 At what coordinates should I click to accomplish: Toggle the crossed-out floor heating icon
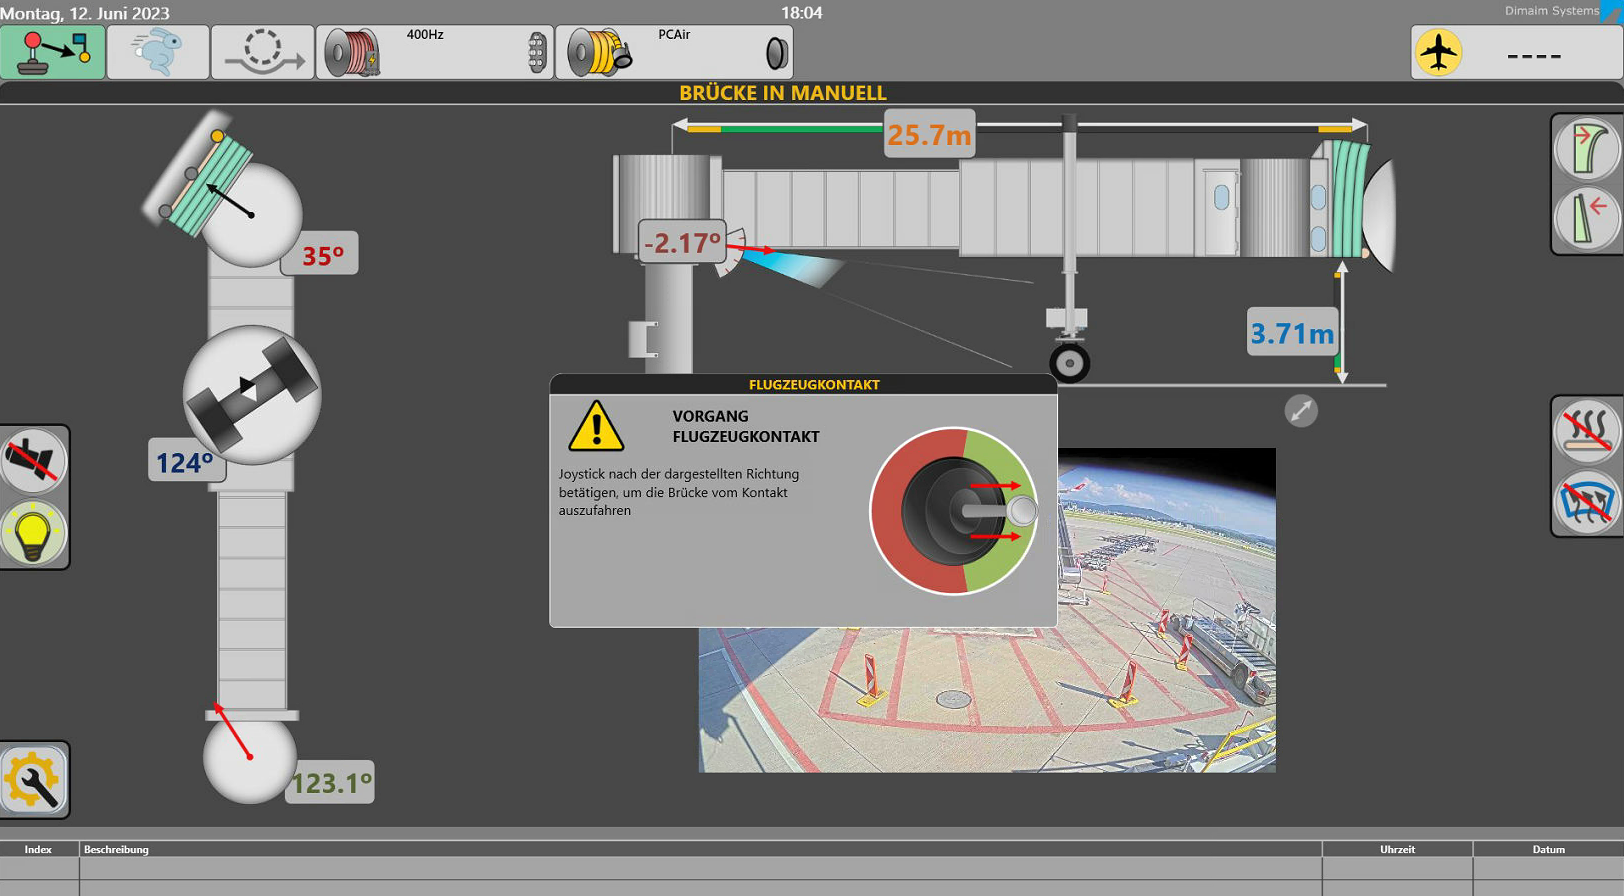click(1587, 432)
